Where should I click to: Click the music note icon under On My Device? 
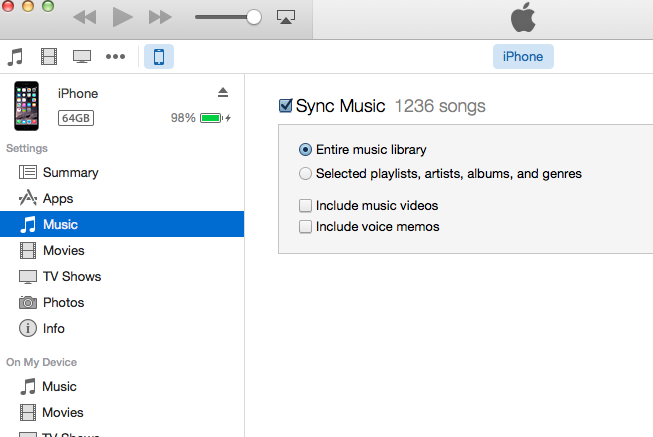tap(28, 387)
